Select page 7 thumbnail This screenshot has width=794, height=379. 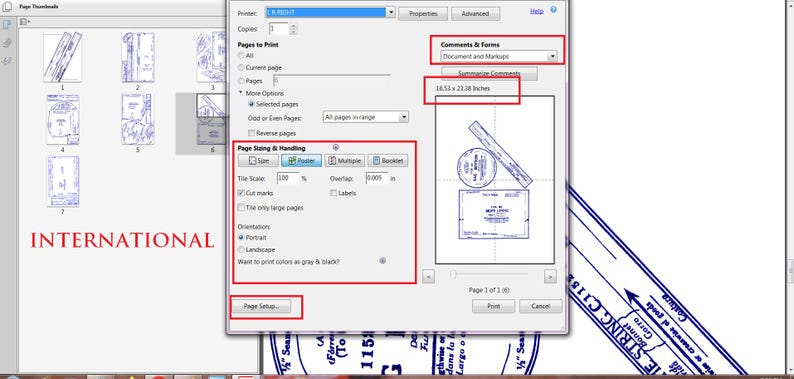(x=62, y=181)
